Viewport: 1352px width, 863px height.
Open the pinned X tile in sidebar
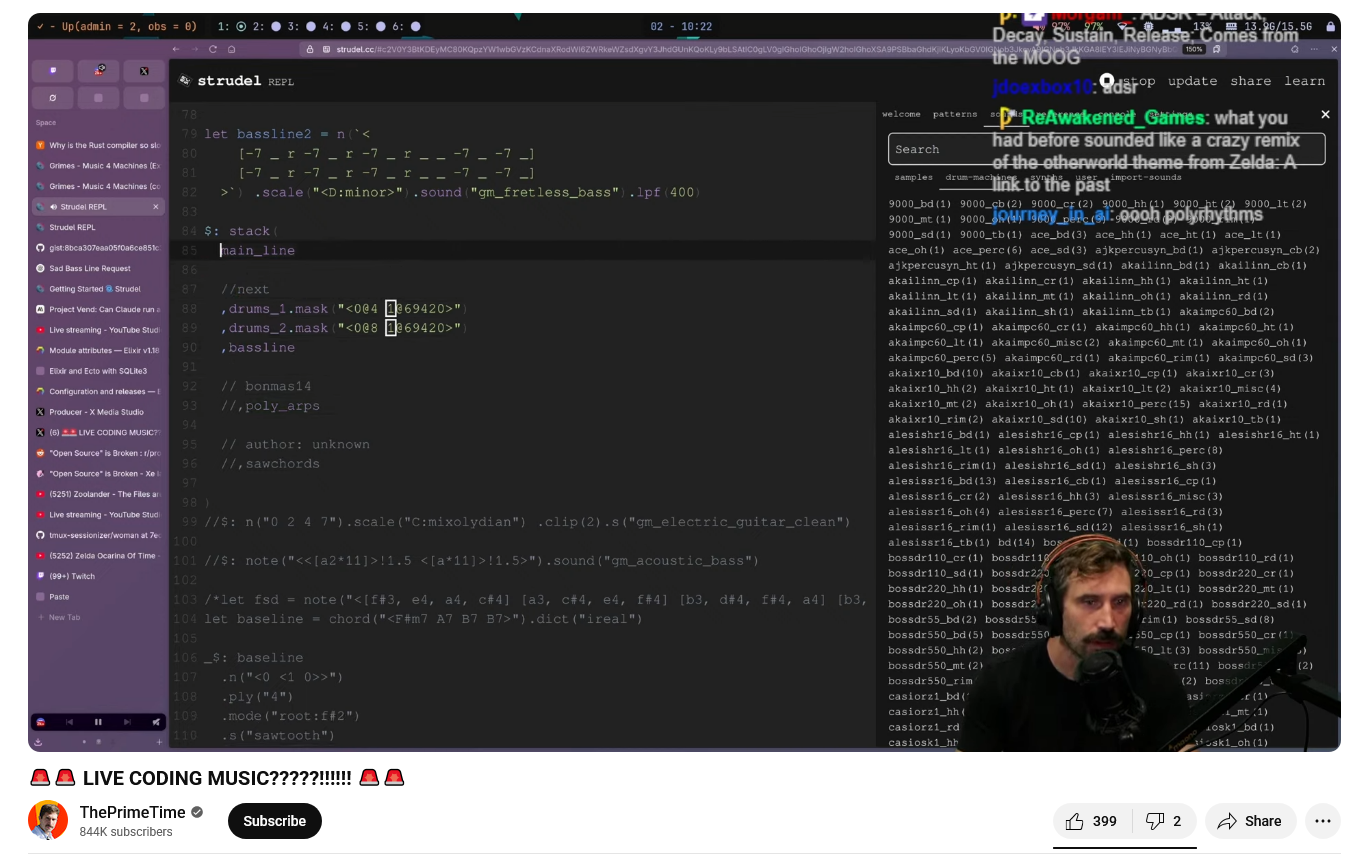144,72
